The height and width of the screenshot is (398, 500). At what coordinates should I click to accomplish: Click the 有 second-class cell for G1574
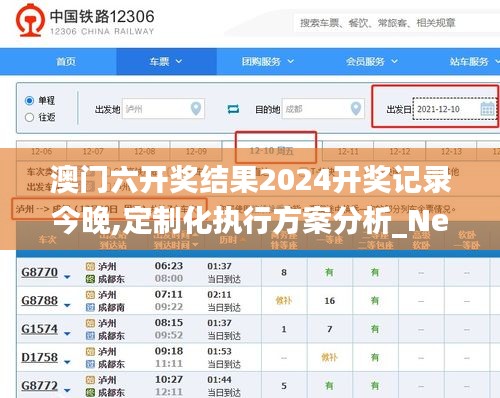pyautogui.click(x=375, y=329)
